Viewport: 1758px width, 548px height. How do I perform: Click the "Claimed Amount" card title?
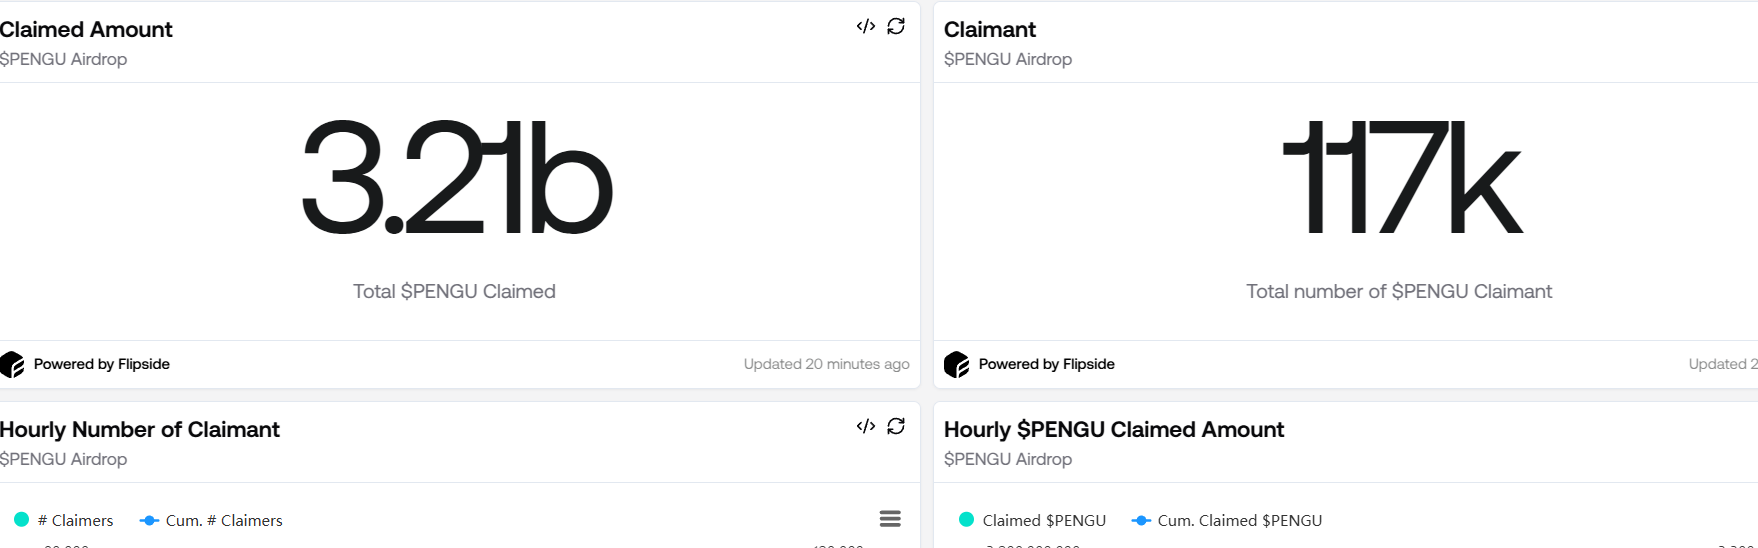click(x=86, y=30)
